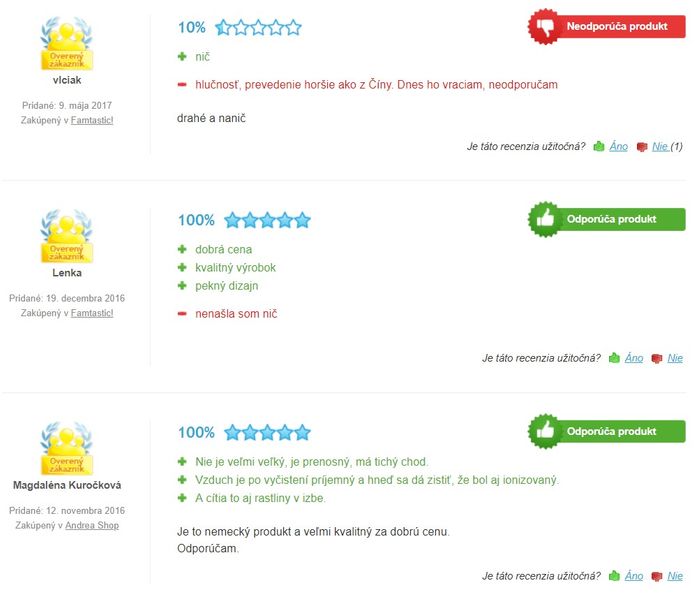
Task: Click green thumbs-up icon in vlciak's review
Action: click(599, 146)
